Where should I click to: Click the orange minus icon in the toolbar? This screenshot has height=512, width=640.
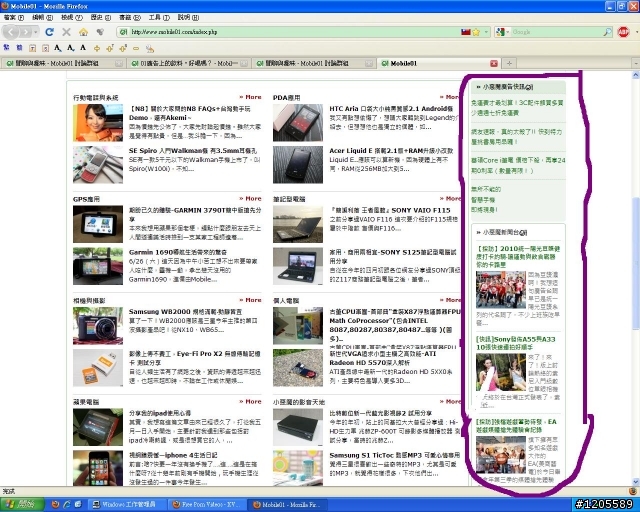(x=136, y=49)
